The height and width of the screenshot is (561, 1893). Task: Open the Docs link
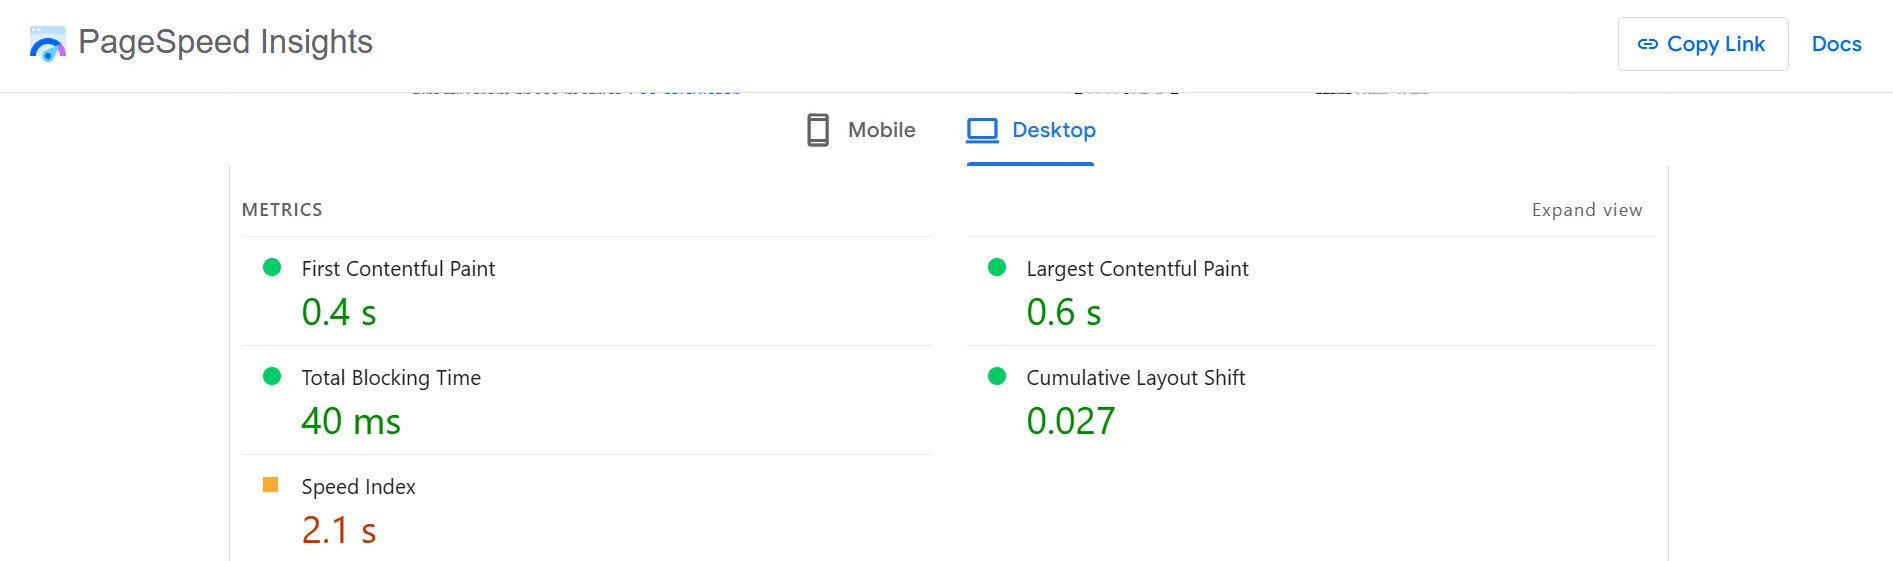(1836, 44)
